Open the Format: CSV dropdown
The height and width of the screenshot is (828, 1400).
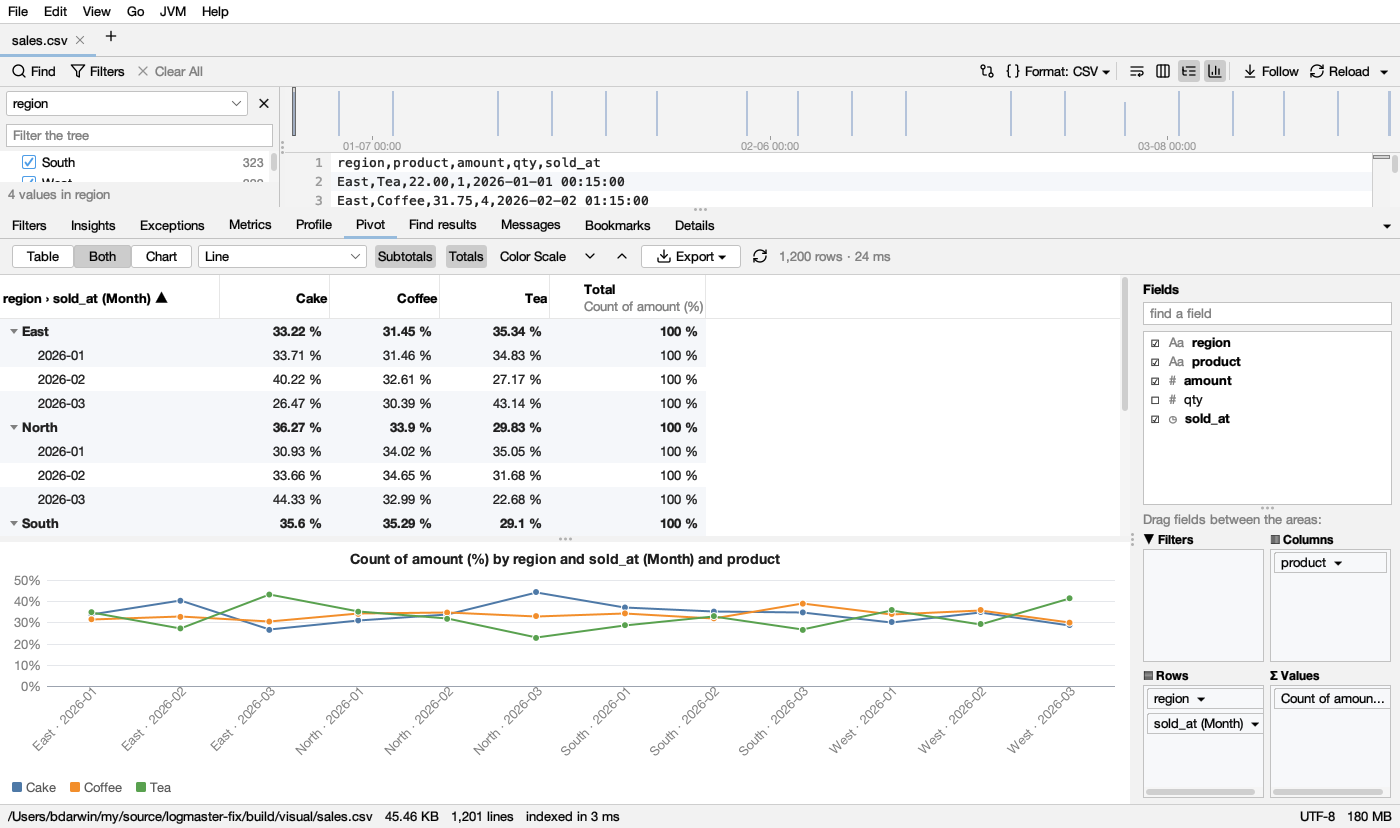click(x=1058, y=71)
